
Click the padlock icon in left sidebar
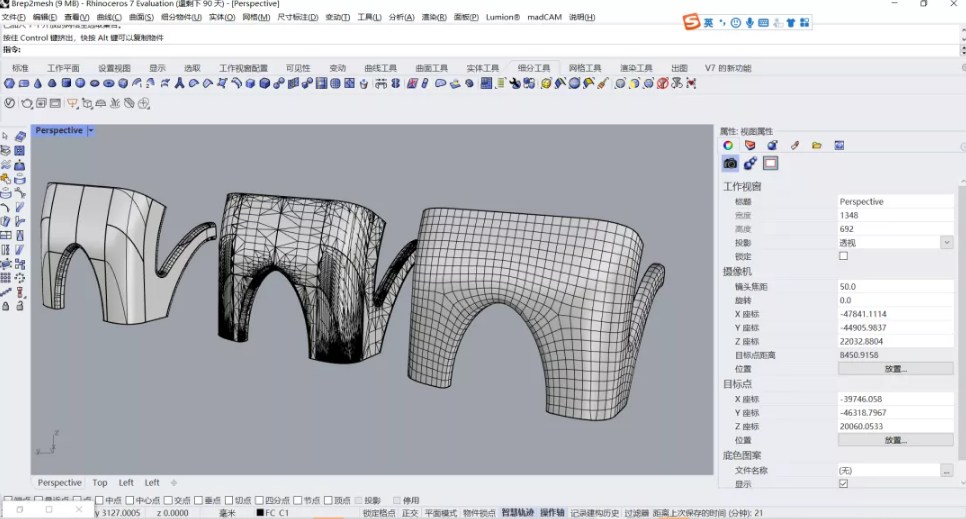pos(6,306)
